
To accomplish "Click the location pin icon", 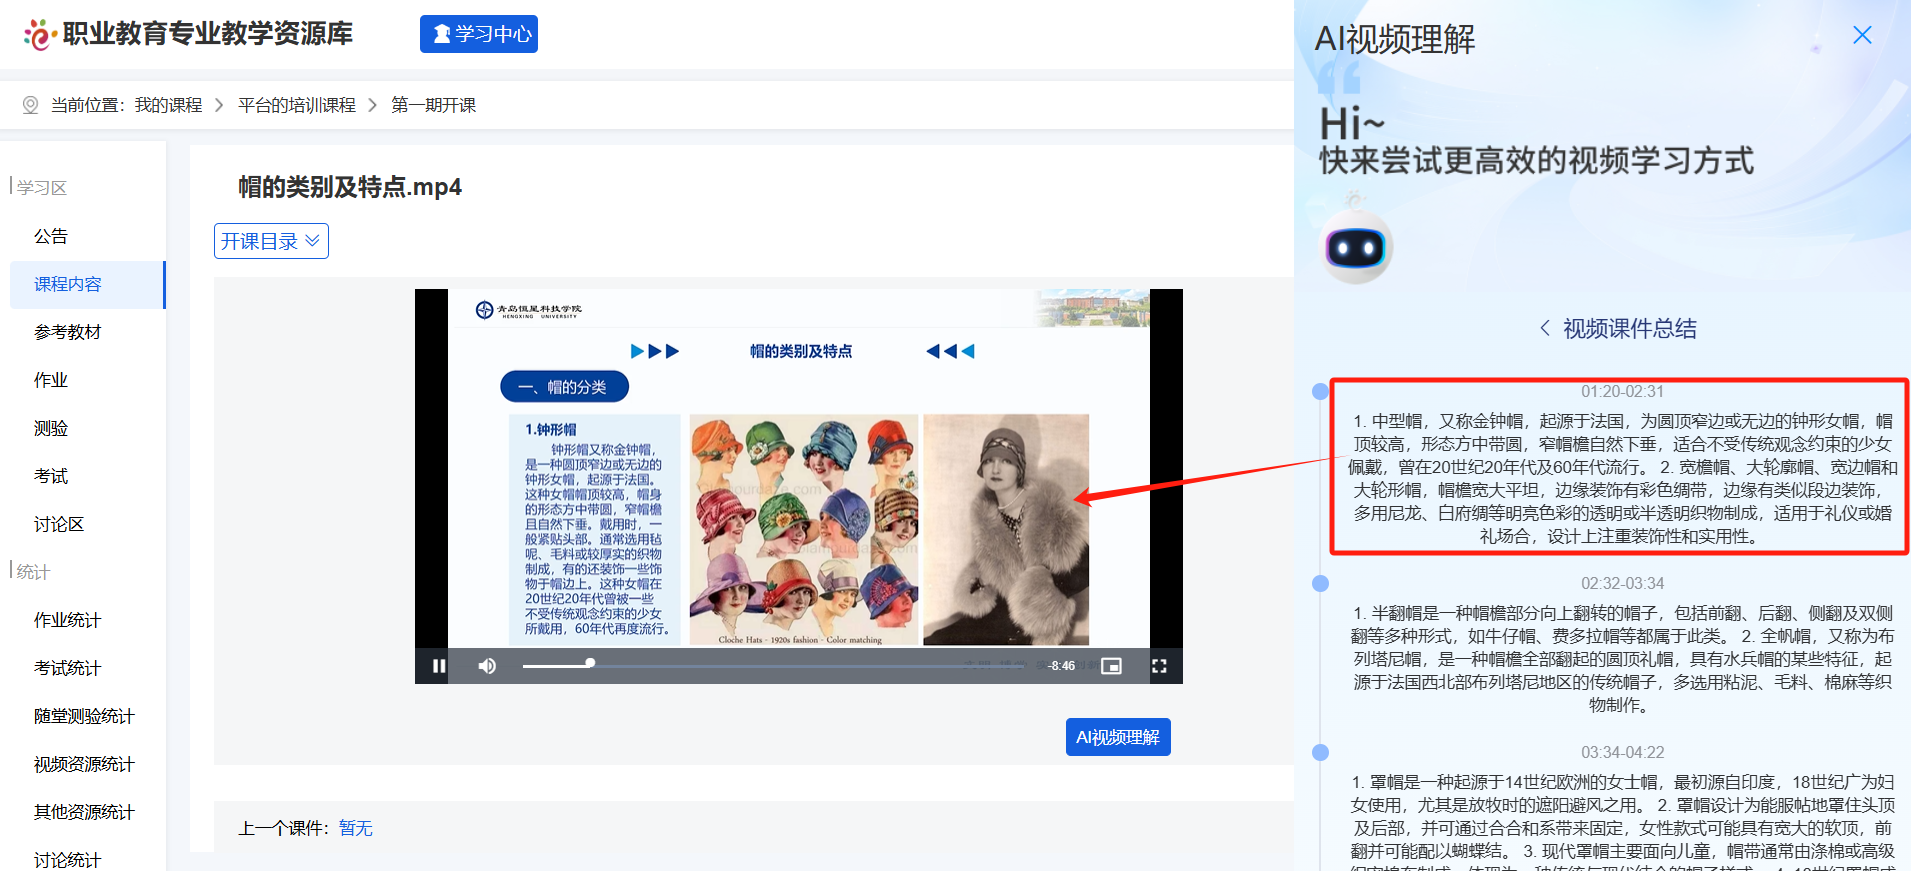I will coord(31,105).
